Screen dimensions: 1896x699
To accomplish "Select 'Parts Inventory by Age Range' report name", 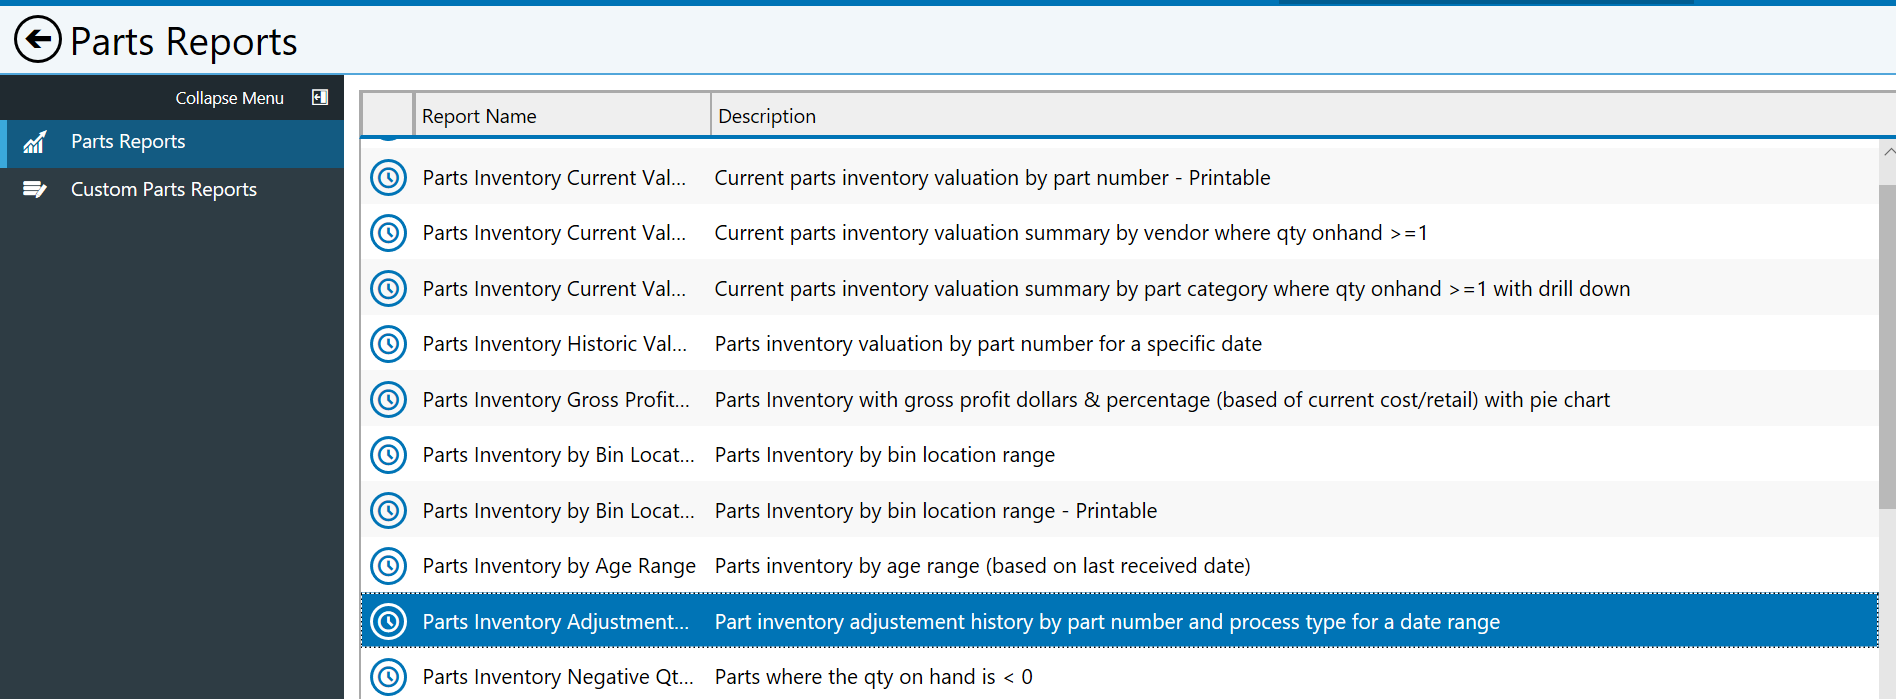I will 559,566.
